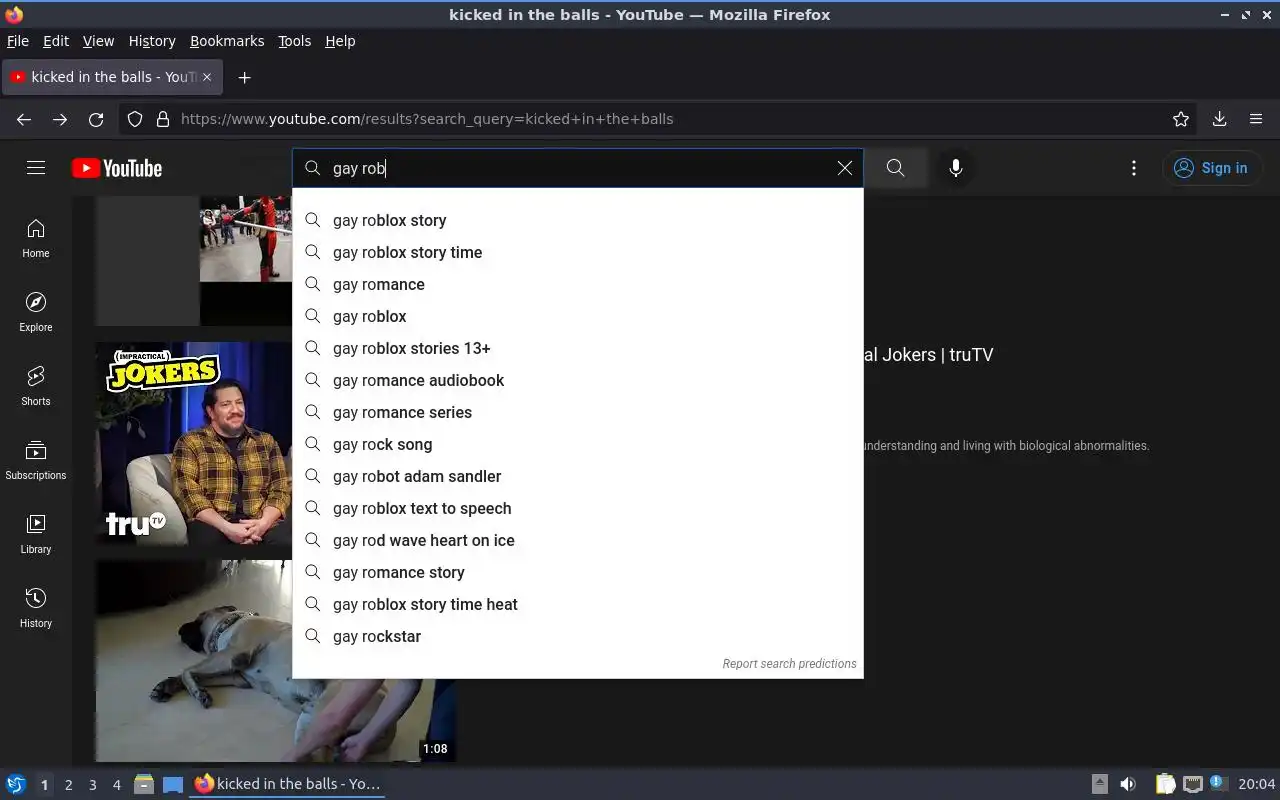The width and height of the screenshot is (1280, 800).
Task: Click the YouTube logo
Action: tap(117, 168)
